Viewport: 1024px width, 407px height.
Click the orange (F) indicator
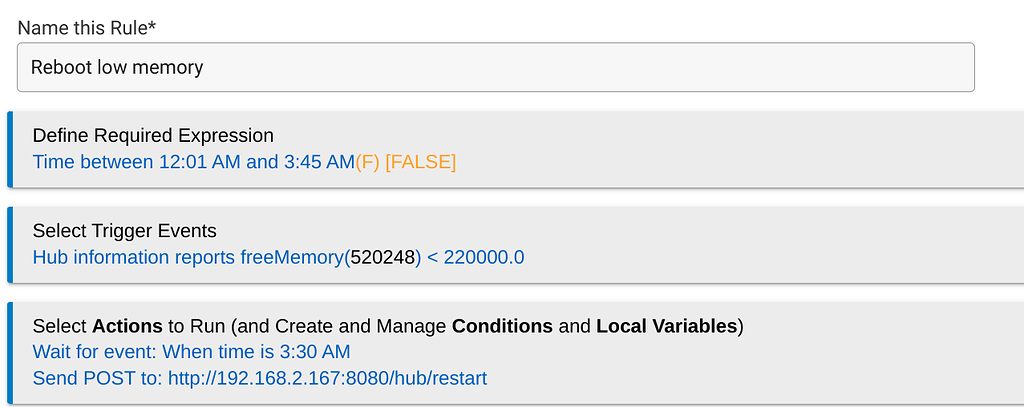point(367,162)
